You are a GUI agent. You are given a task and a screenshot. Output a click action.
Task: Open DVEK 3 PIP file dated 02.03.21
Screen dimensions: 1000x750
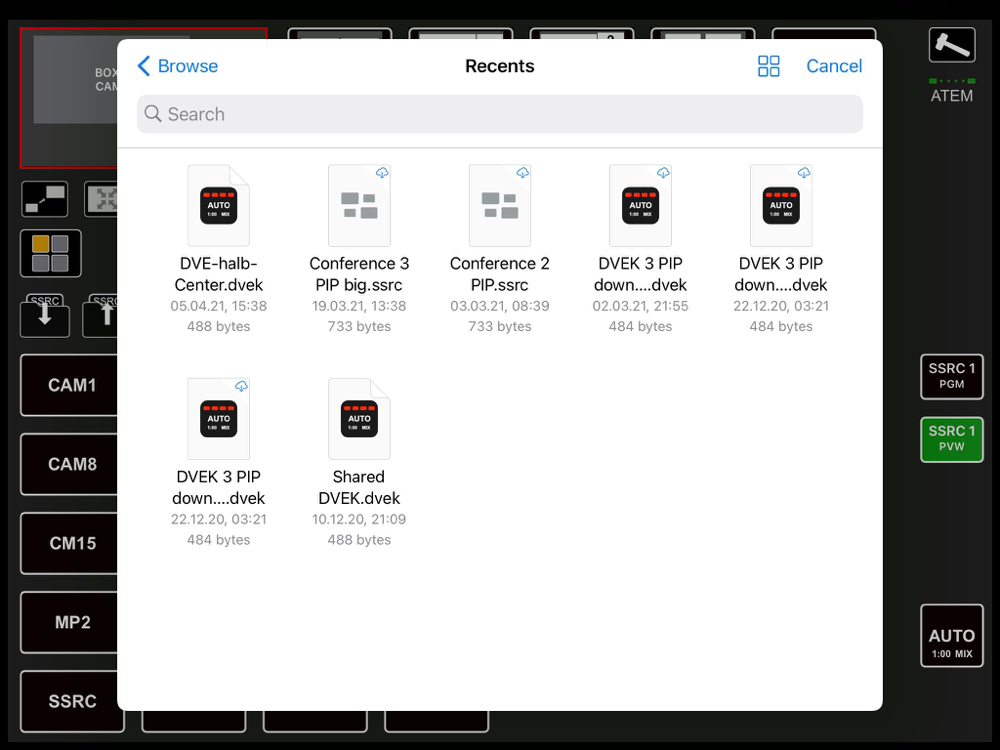point(640,205)
